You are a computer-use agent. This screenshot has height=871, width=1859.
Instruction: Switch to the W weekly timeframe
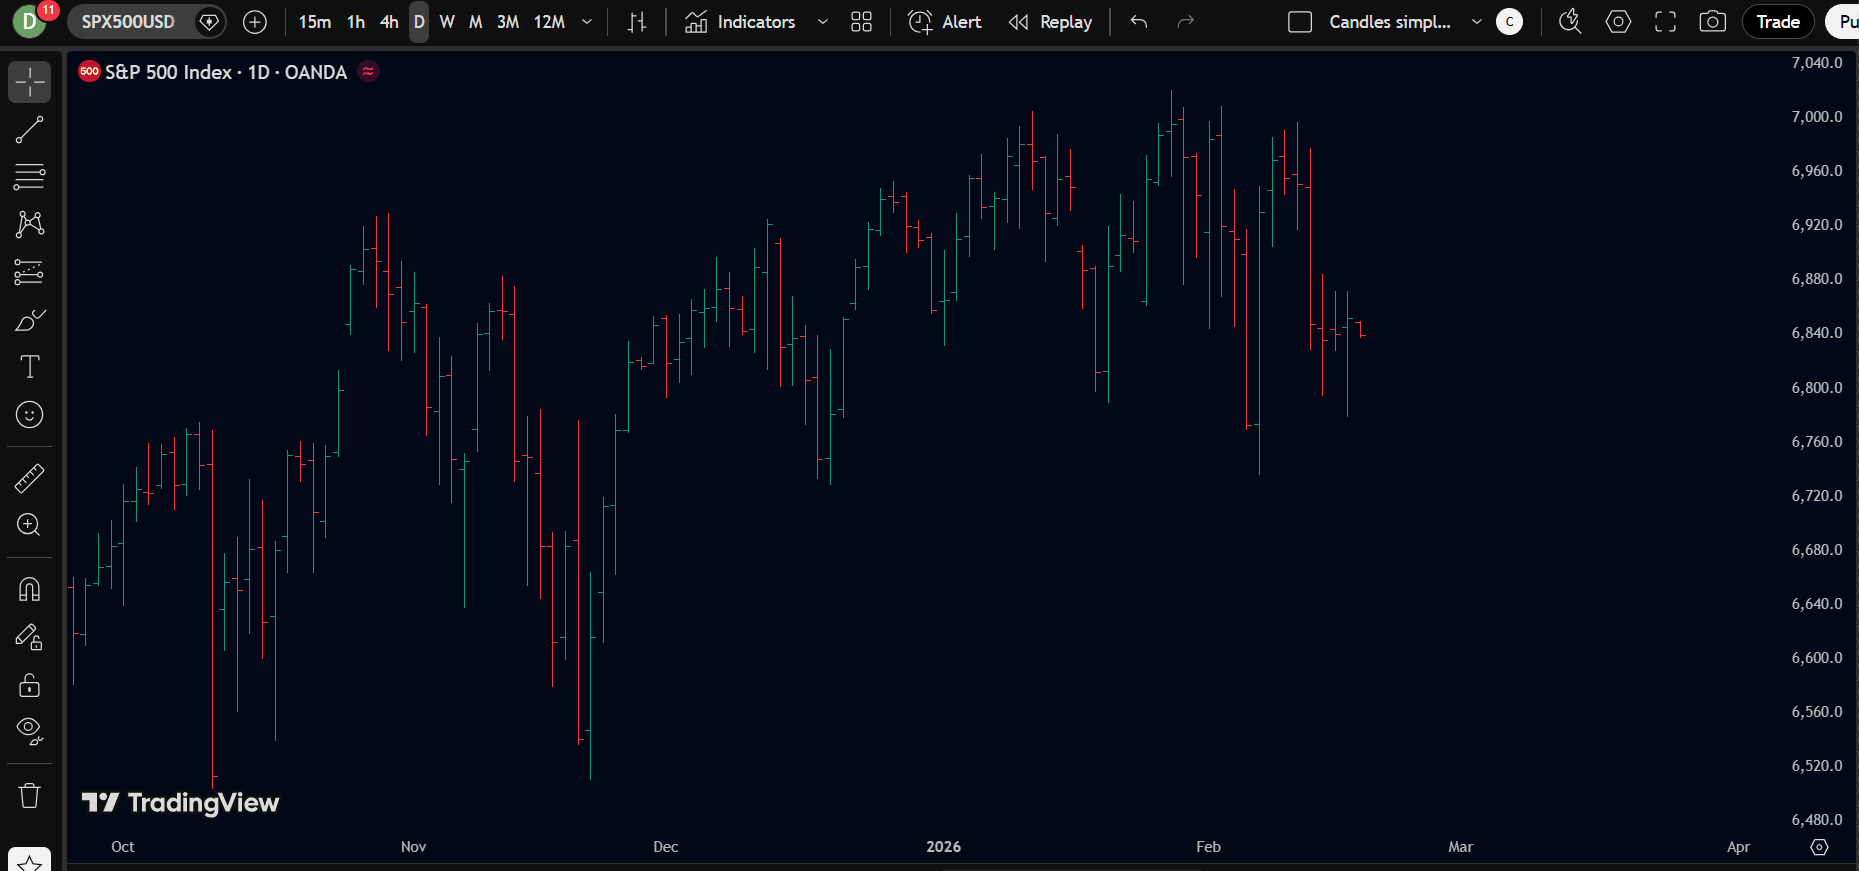pyautogui.click(x=447, y=22)
